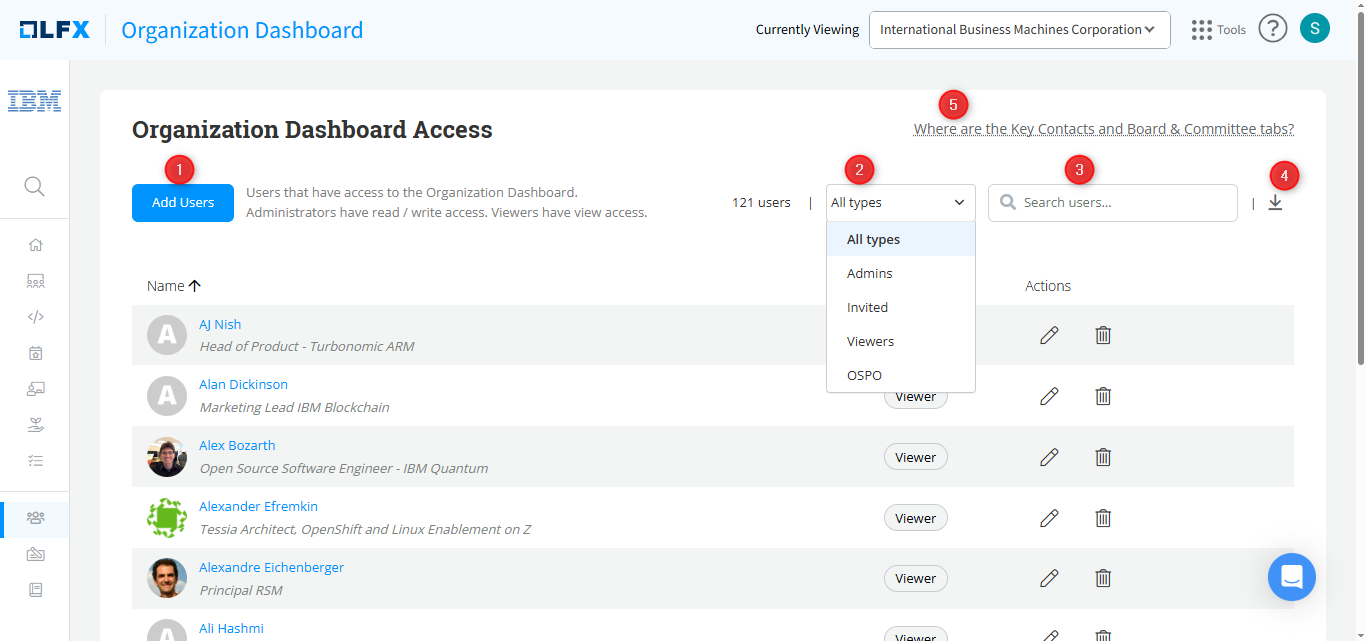
Task: Choose OSPO in the filter list
Action: tap(864, 376)
